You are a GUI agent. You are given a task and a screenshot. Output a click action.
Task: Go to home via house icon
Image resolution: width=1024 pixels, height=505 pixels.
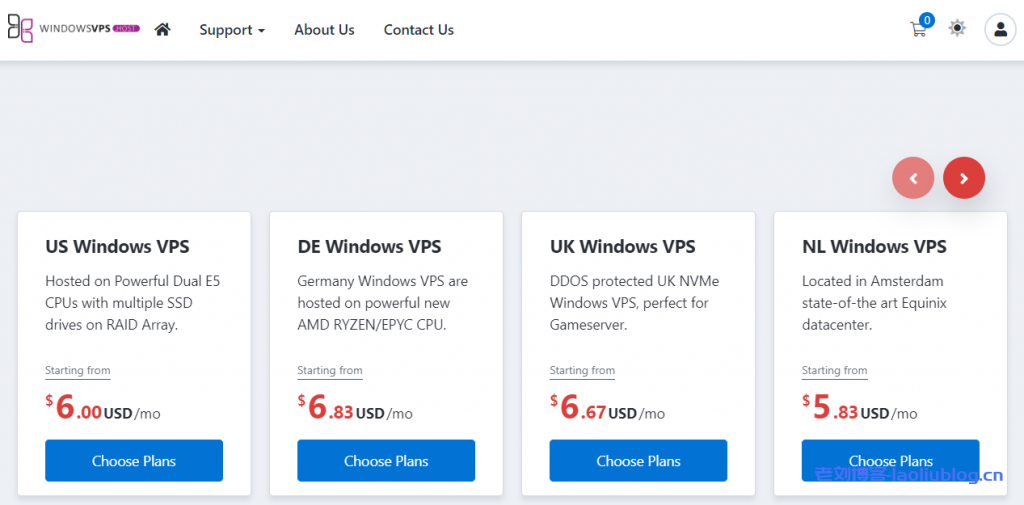coord(162,30)
